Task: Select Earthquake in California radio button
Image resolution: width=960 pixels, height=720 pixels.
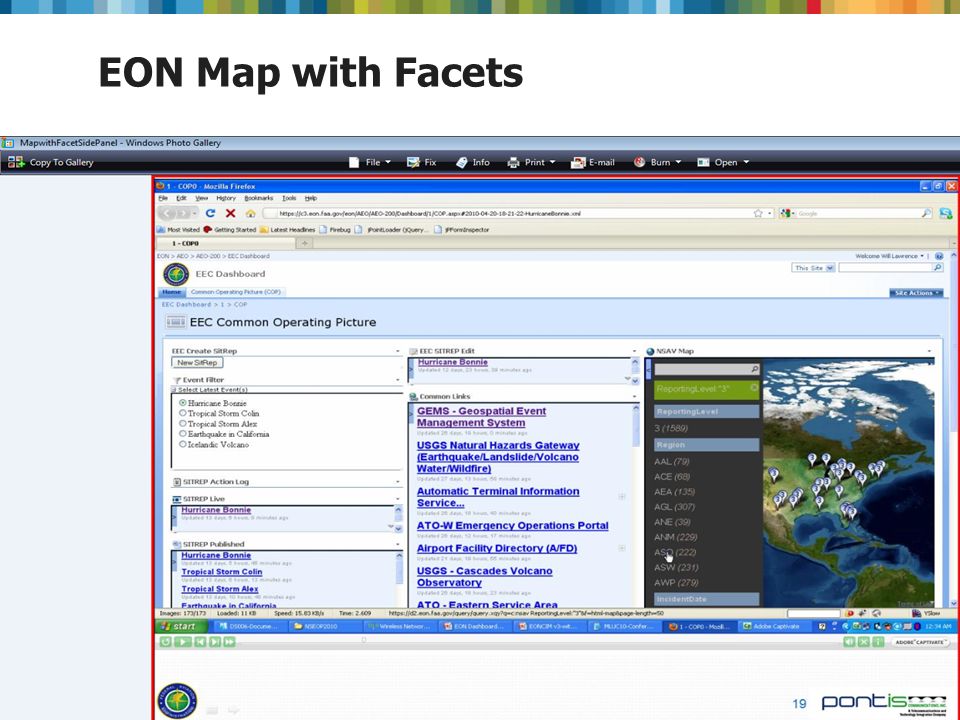Action: 182,433
